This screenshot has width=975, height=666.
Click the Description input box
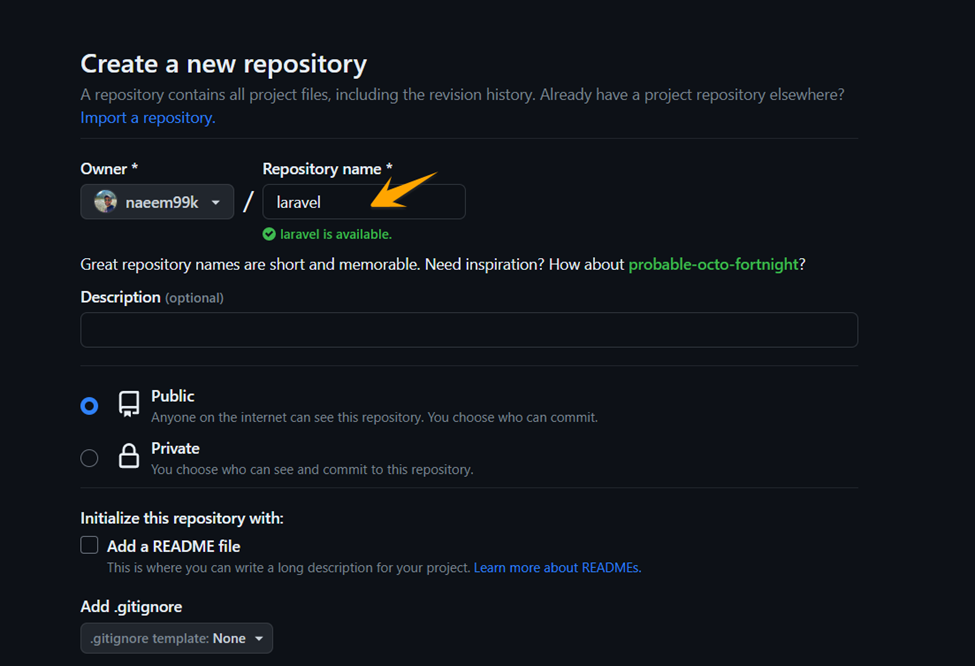[468, 329]
